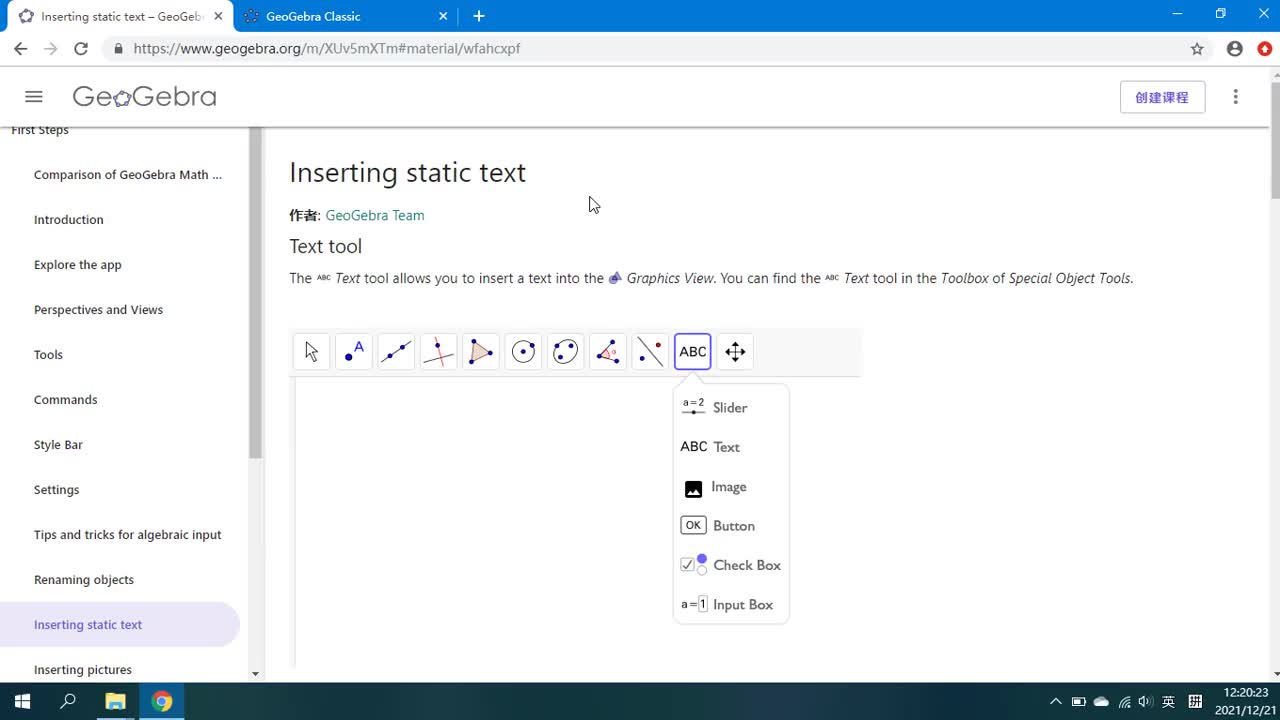This screenshot has height=720, width=1280.
Task: Select Circle with Center through Point tool
Action: pyautogui.click(x=523, y=352)
